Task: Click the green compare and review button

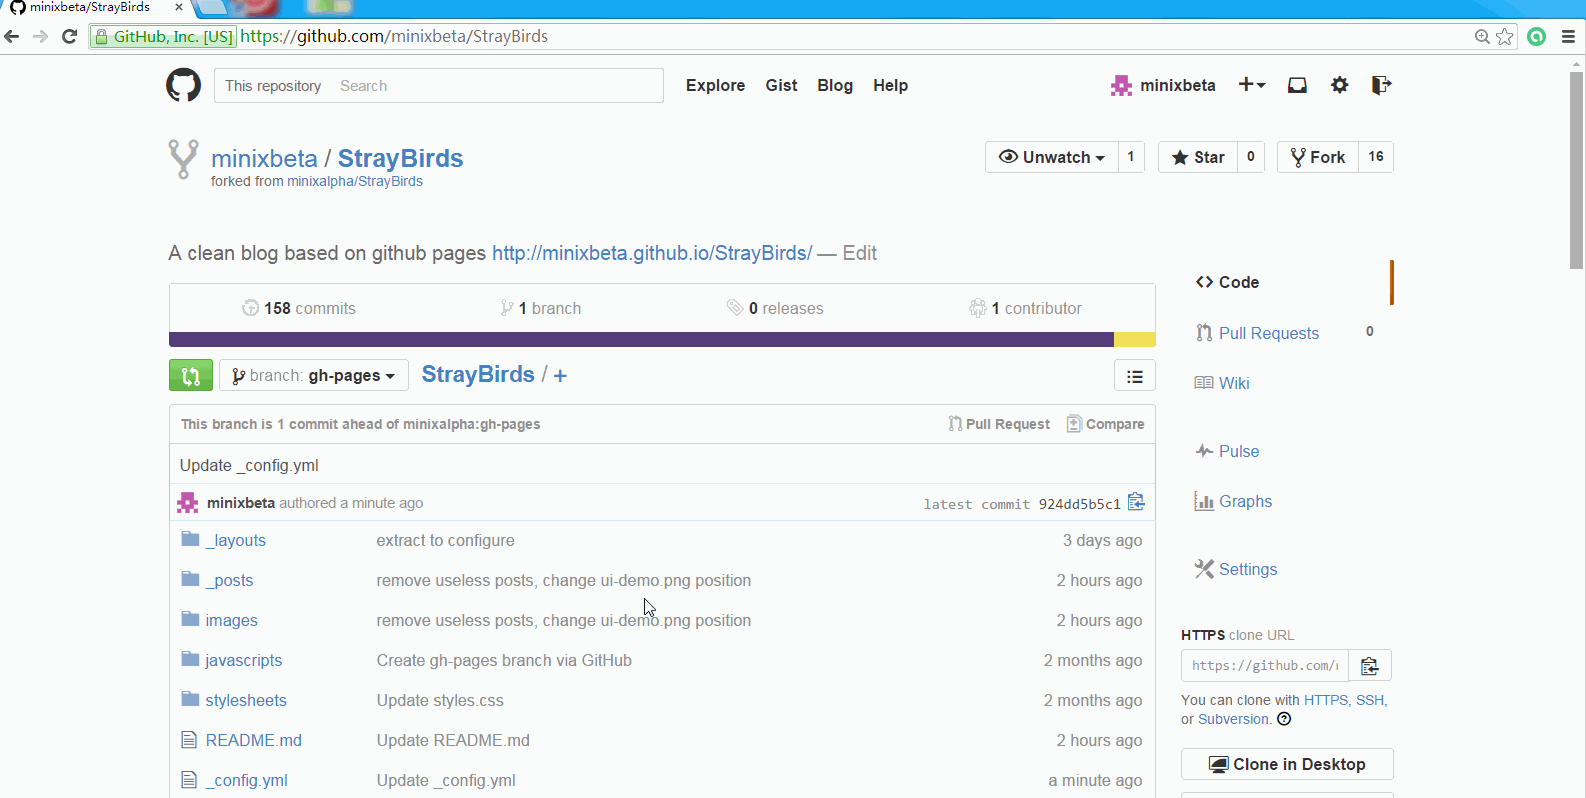Action: click(x=191, y=375)
